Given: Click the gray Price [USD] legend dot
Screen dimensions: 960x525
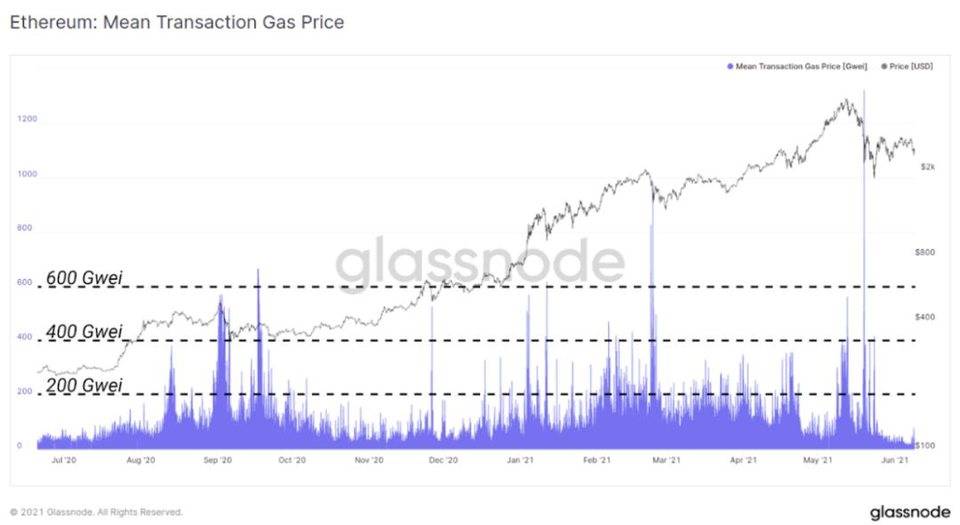Looking at the screenshot, I should pos(884,66).
